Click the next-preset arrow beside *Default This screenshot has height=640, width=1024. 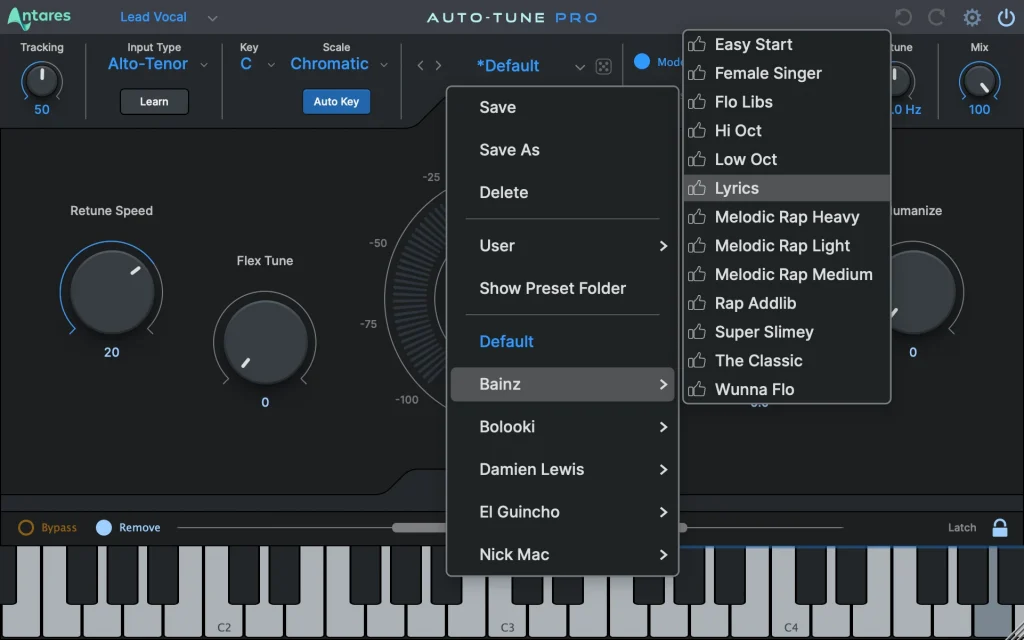pyautogui.click(x=438, y=64)
